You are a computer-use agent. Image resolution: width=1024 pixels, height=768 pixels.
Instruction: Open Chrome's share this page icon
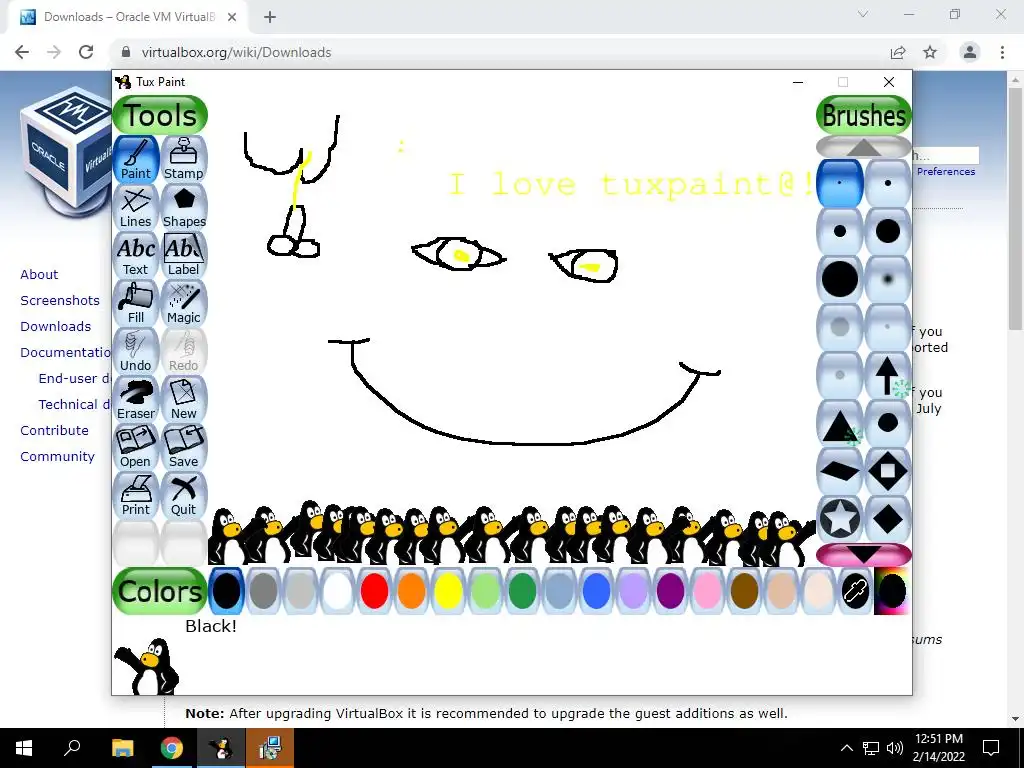(x=898, y=52)
